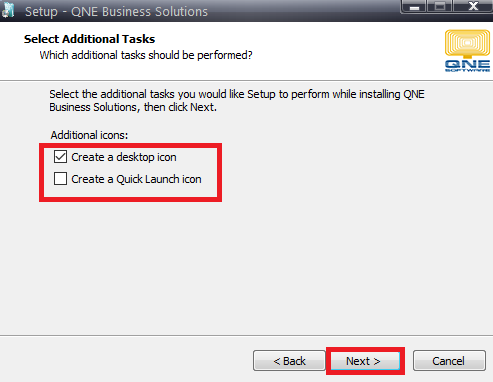Click the blue QNE Software logo text
The height and width of the screenshot is (382, 493).
pyautogui.click(x=467, y=66)
